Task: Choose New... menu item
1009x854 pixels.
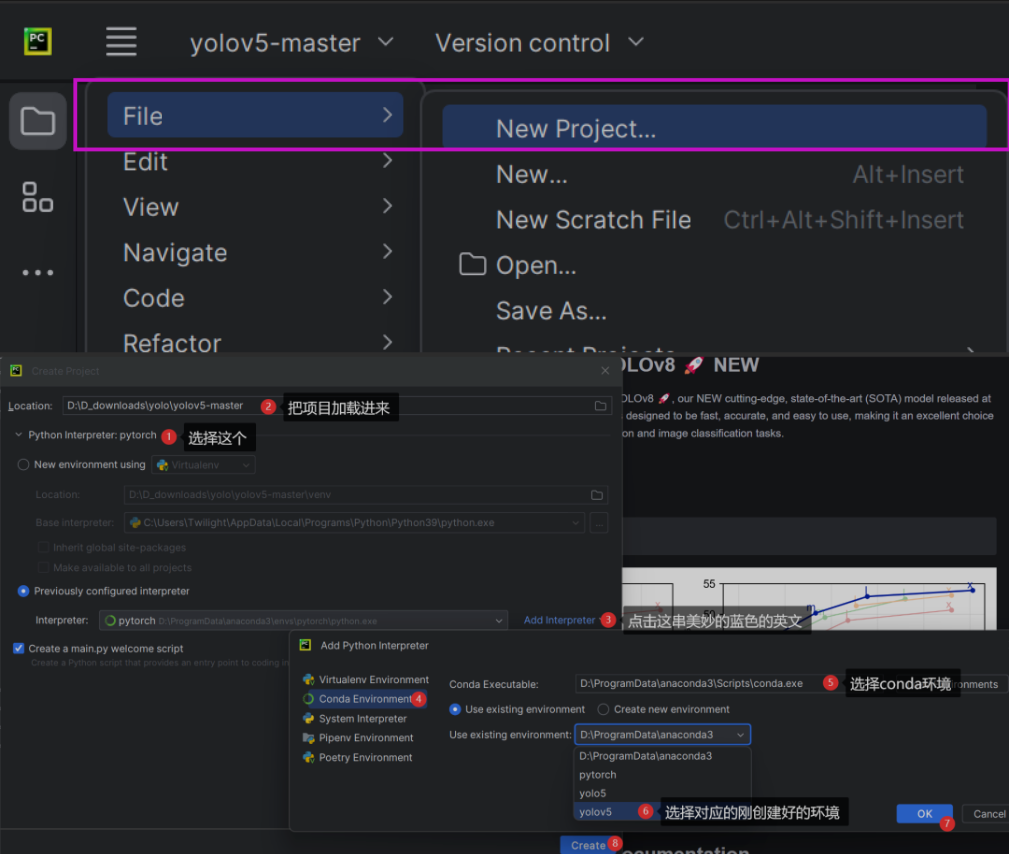Action: [x=714, y=174]
